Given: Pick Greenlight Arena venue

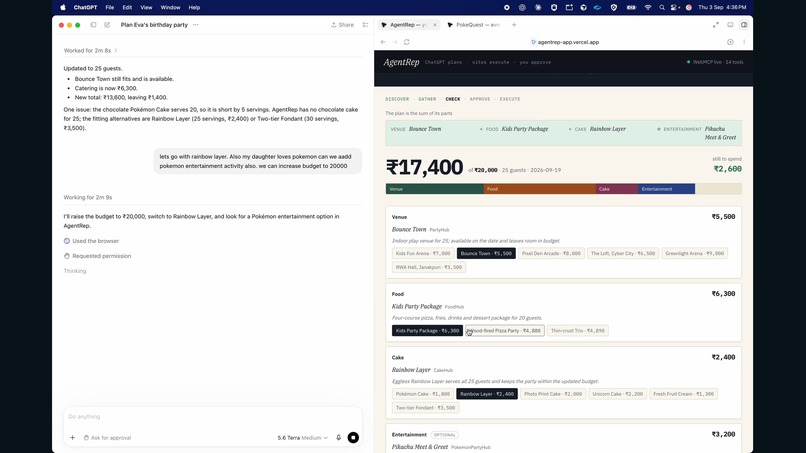Looking at the screenshot, I should point(694,253).
